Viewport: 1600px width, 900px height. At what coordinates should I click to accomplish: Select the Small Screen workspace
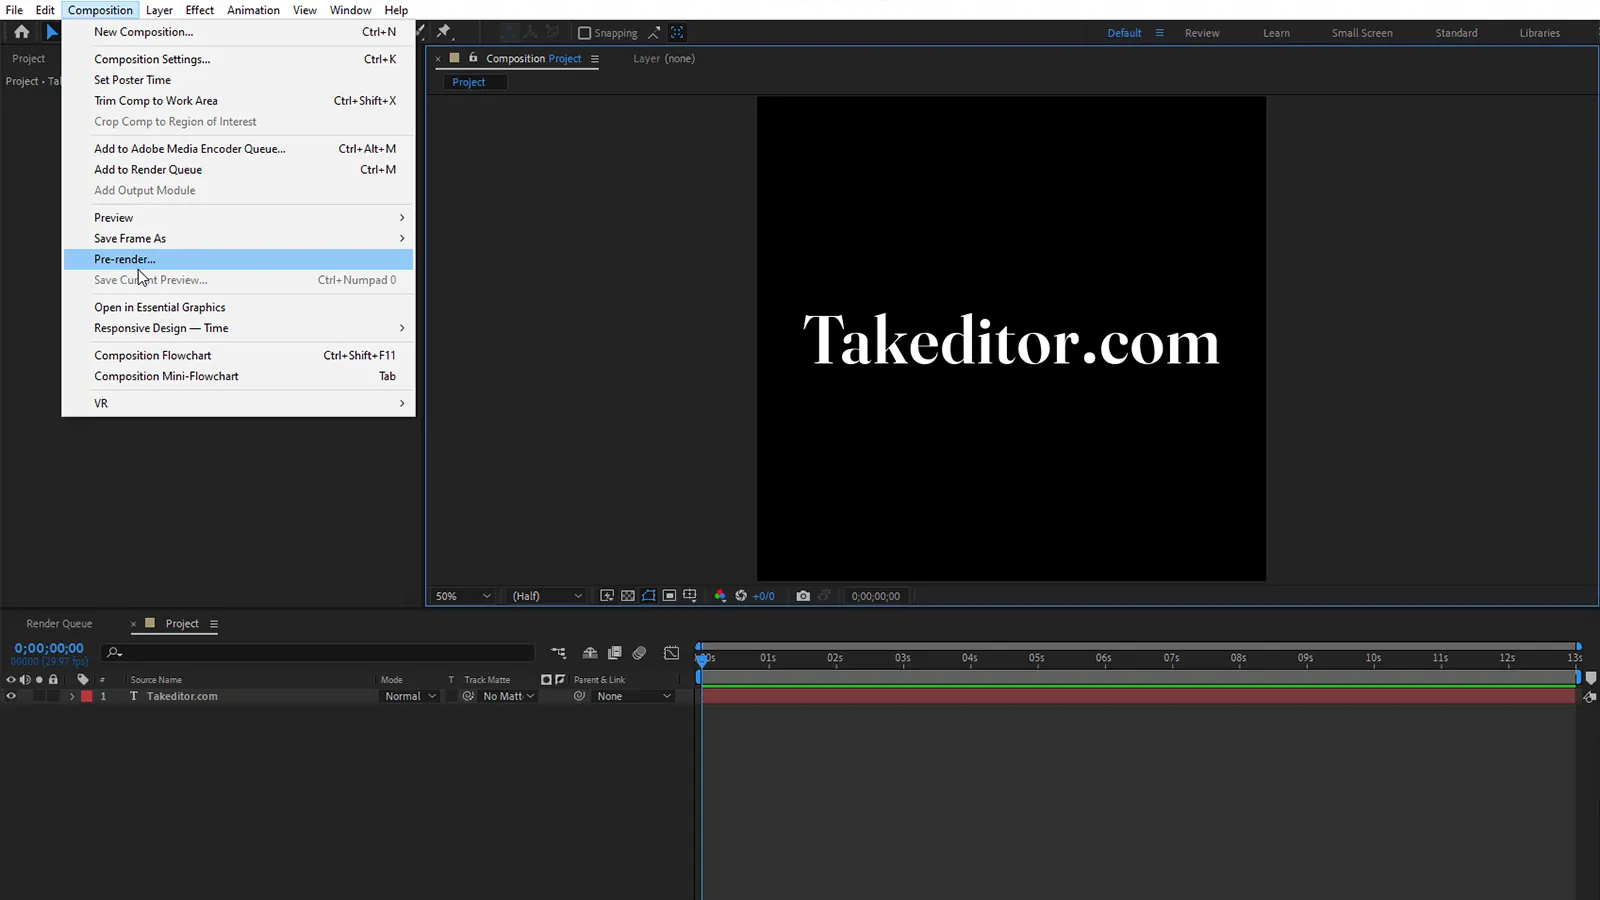1361,33
